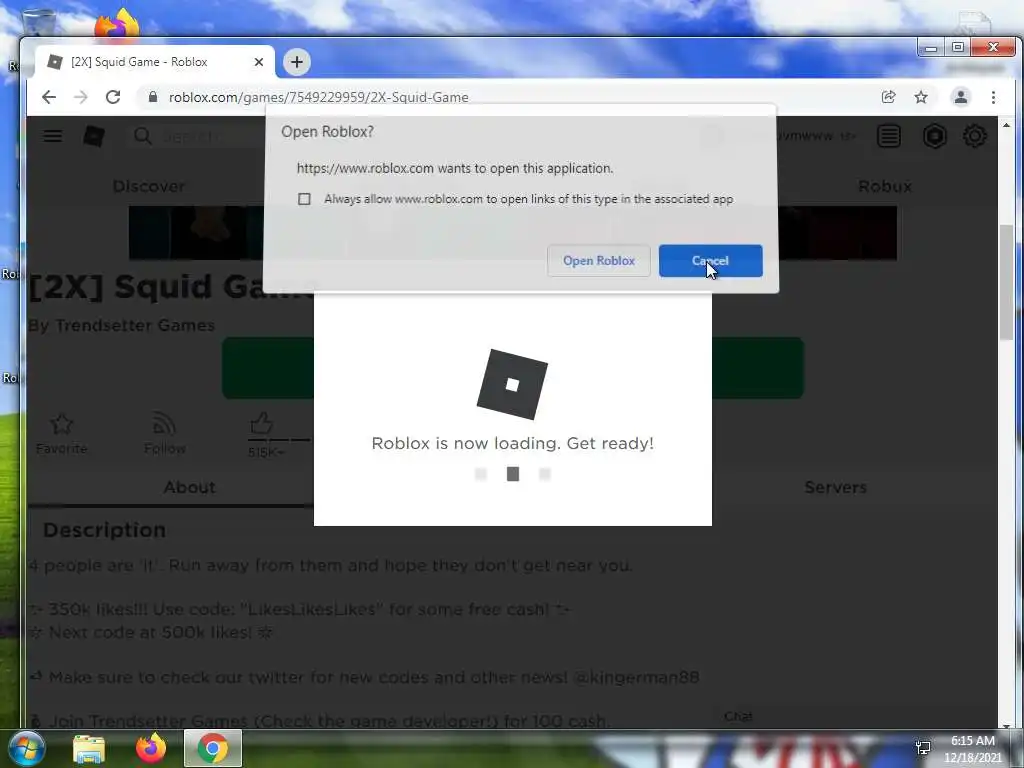
Task: Open a new tab with the plus button
Action: (297, 62)
